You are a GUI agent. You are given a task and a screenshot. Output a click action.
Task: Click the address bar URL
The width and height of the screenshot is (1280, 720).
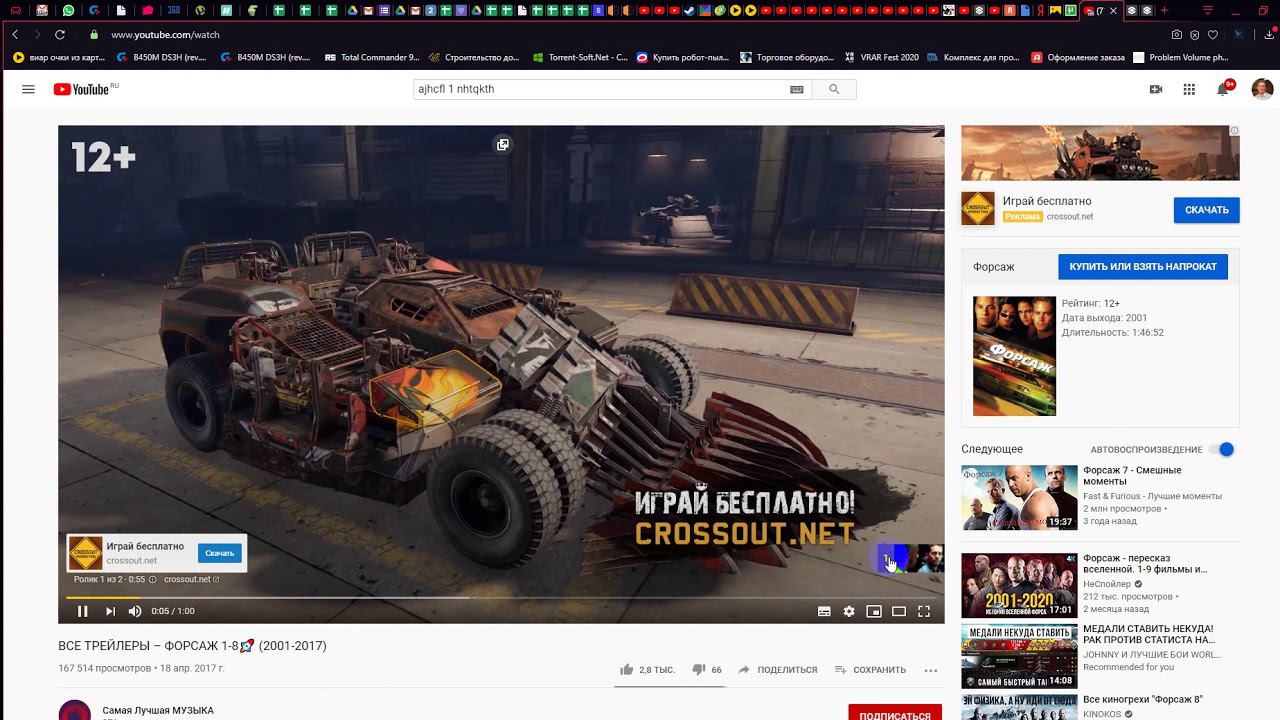165,34
